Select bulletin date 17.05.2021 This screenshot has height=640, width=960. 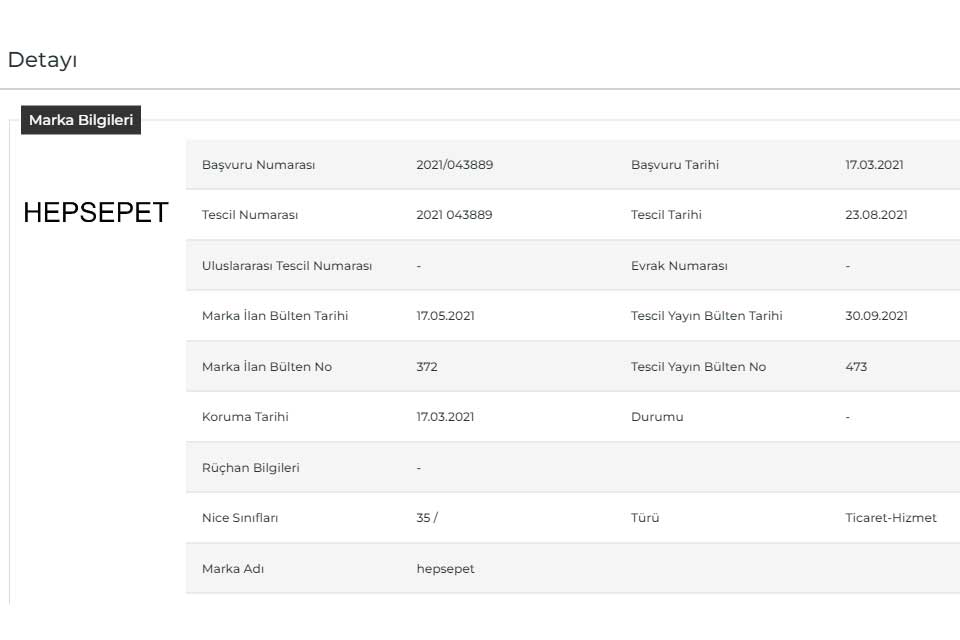click(446, 316)
